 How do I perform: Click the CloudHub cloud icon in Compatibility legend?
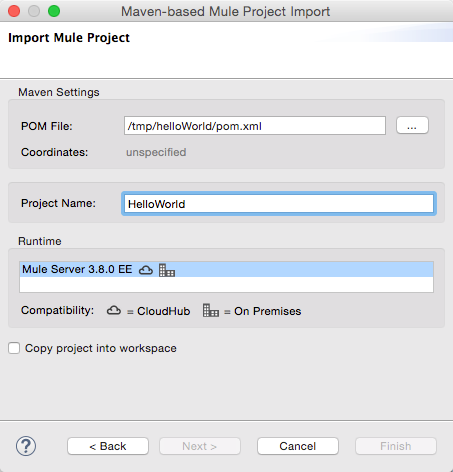[114, 311]
